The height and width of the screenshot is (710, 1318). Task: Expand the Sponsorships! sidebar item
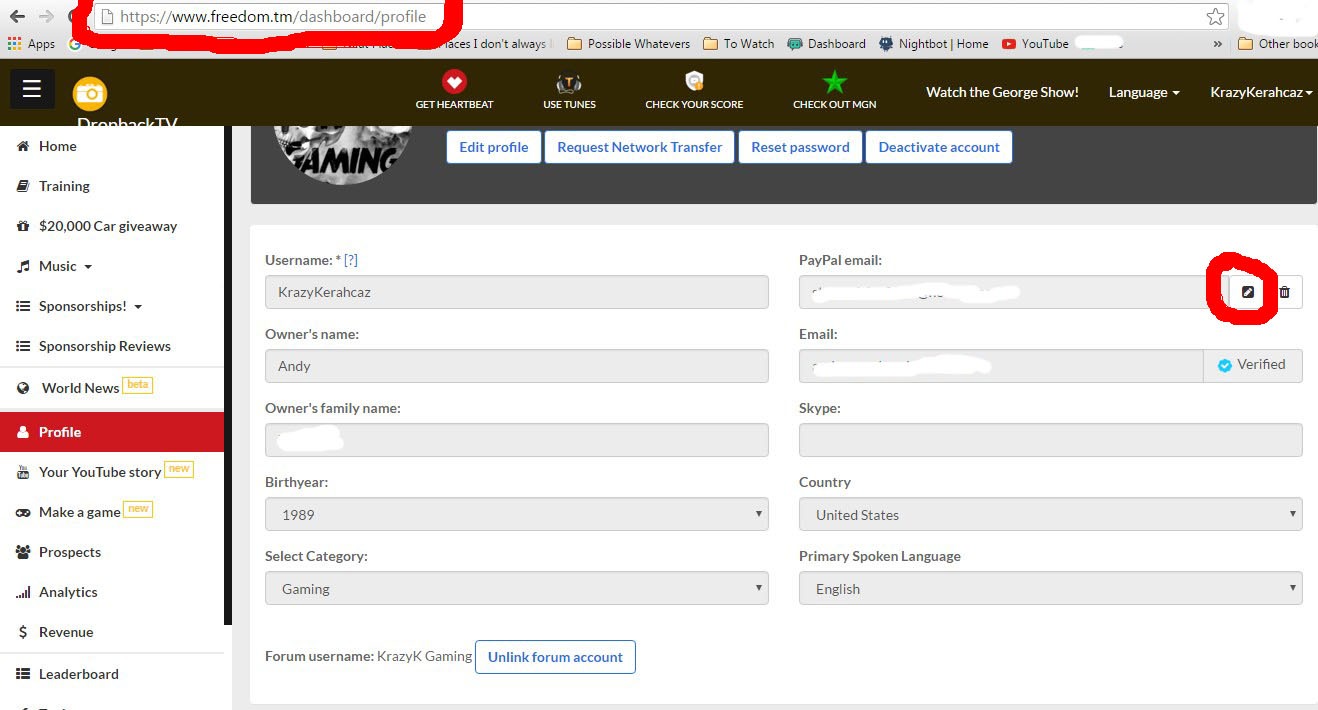pyautogui.click(x=90, y=306)
